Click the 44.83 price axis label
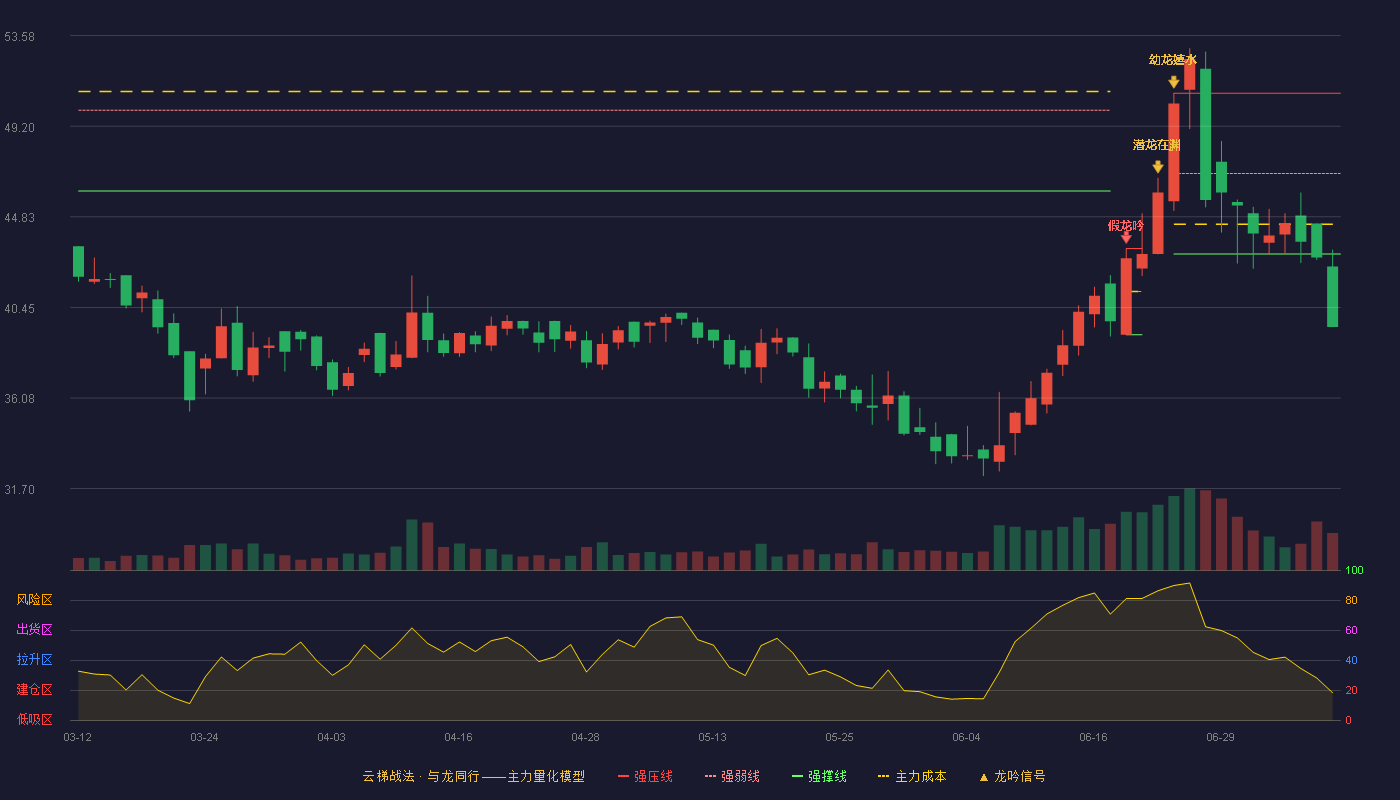The image size is (1400, 800). [20, 218]
